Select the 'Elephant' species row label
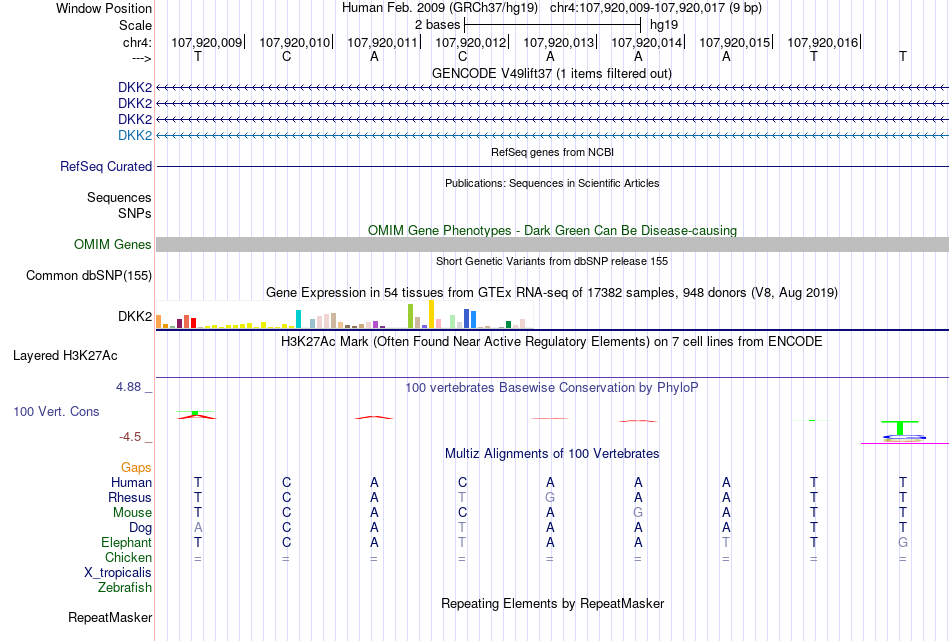 [x=126, y=542]
